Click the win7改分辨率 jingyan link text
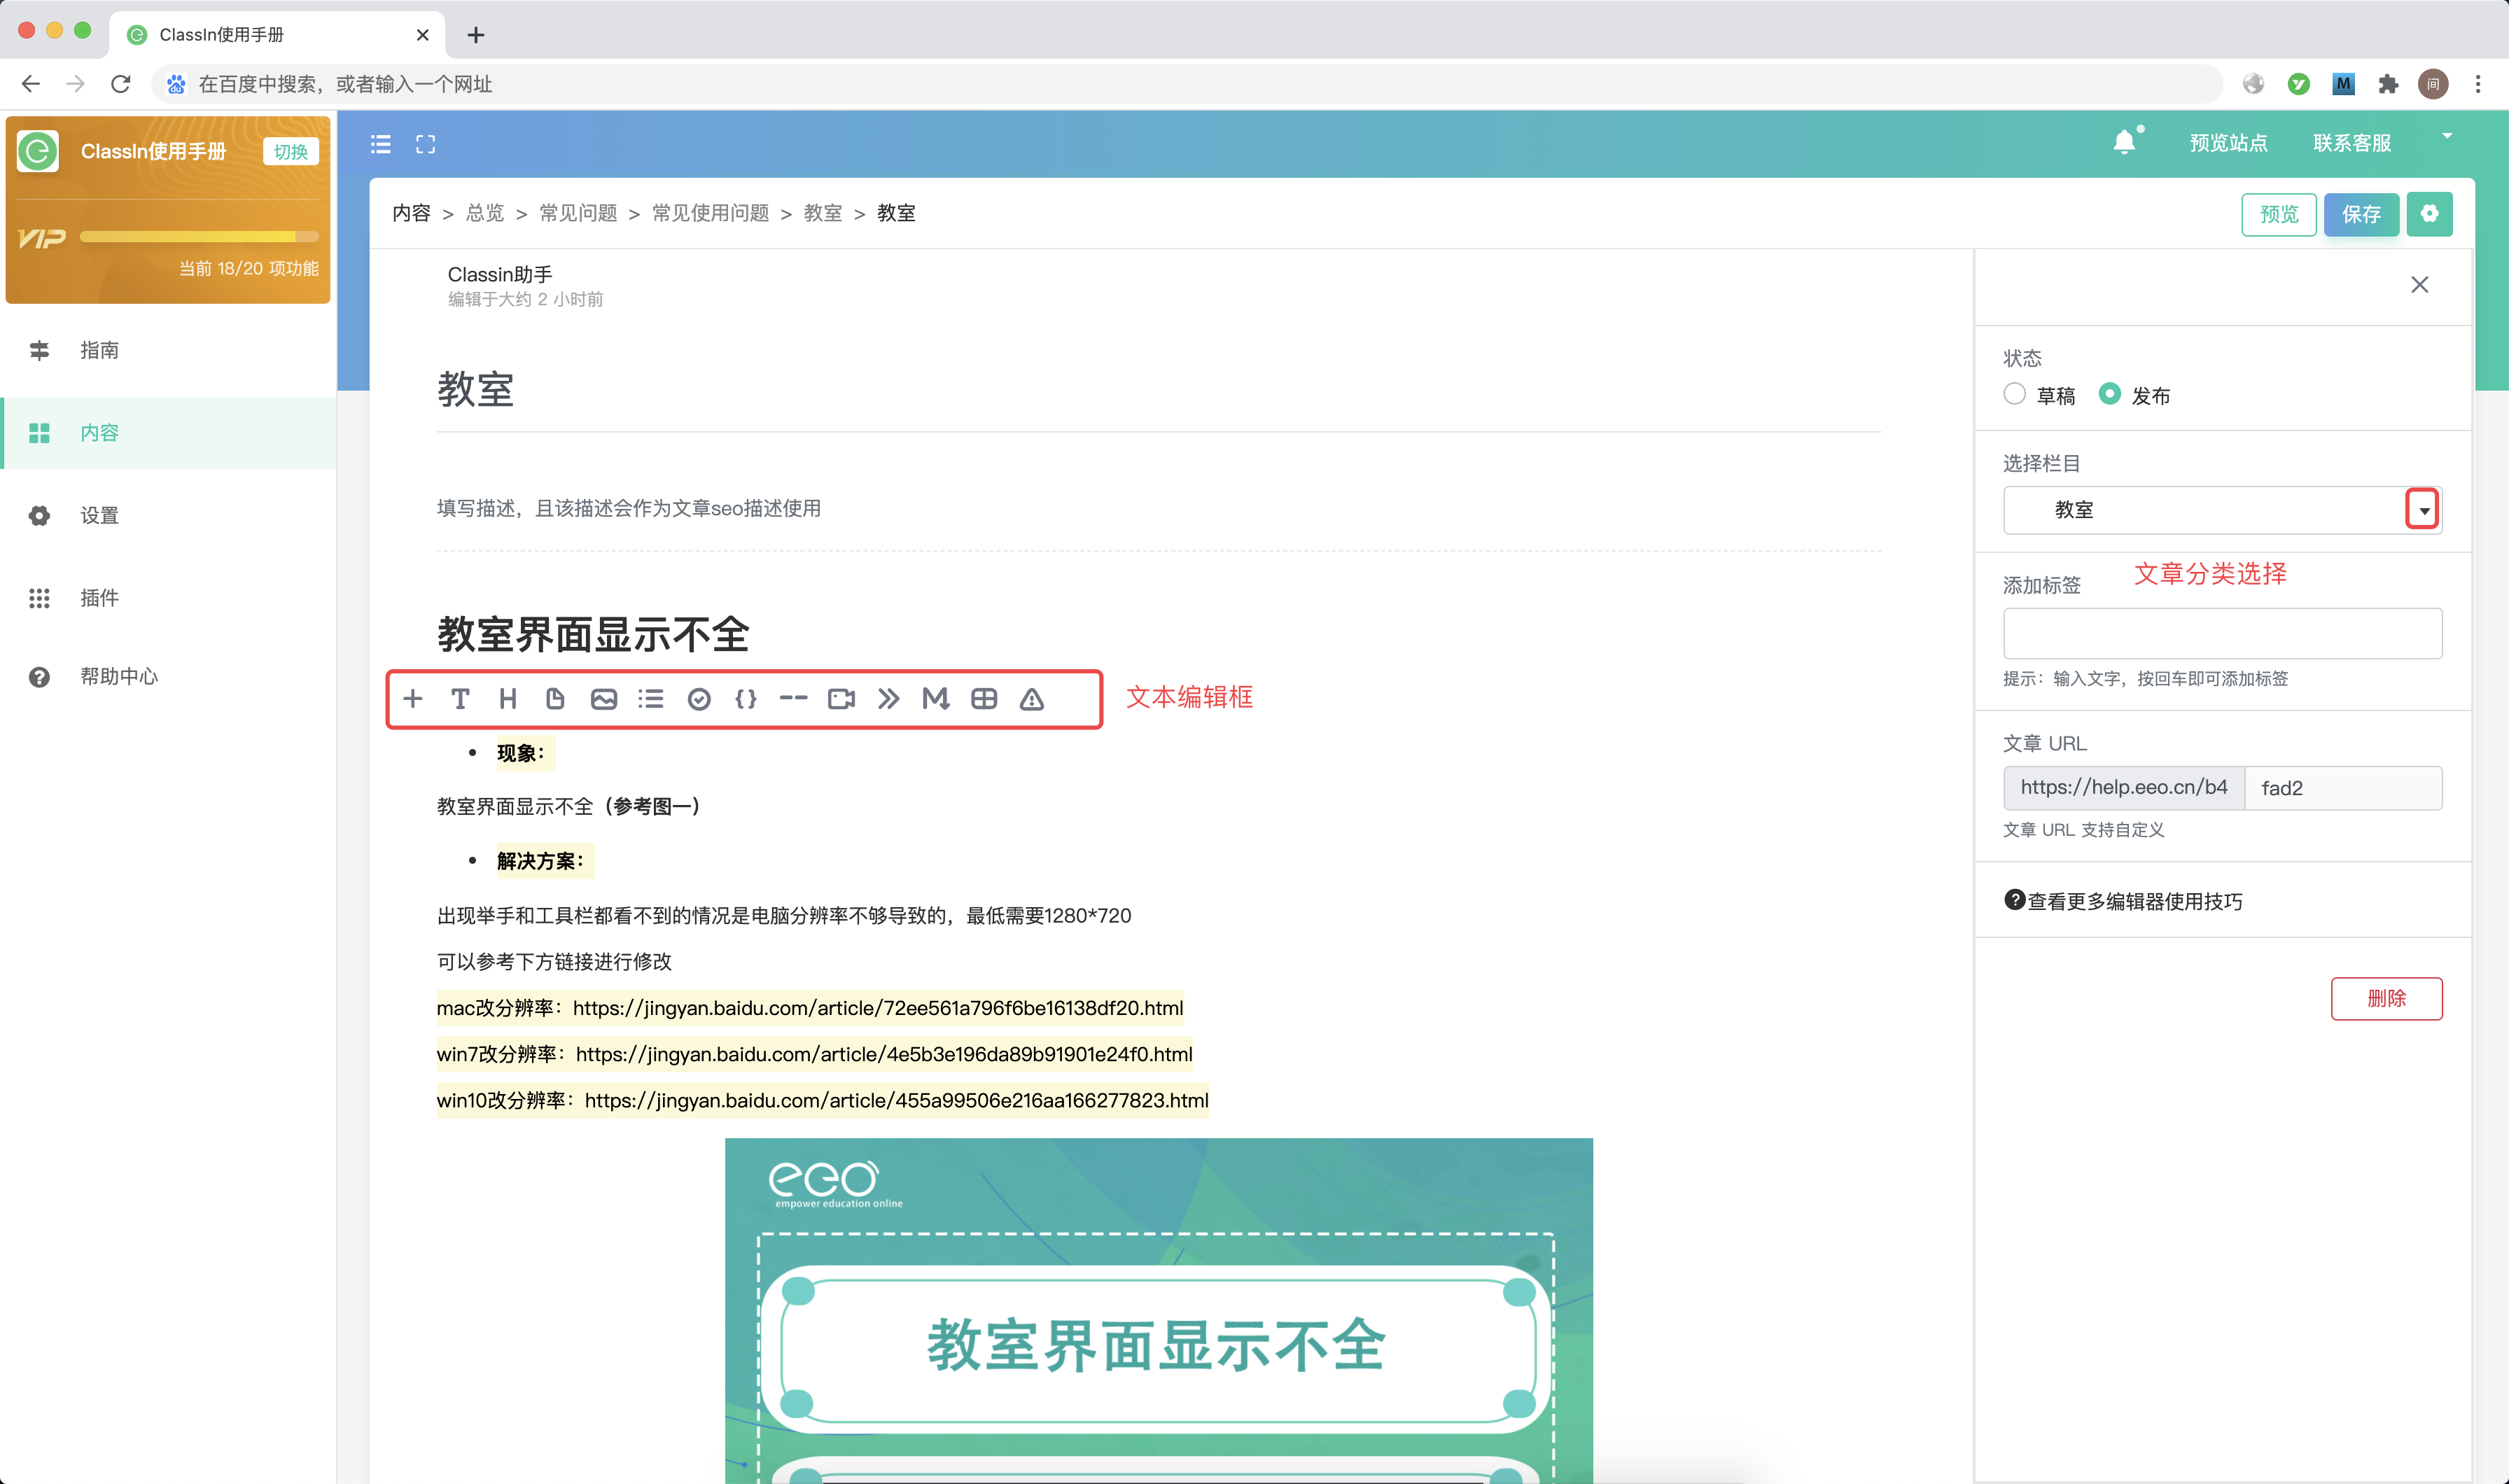This screenshot has height=1484, width=2509. coord(815,1054)
